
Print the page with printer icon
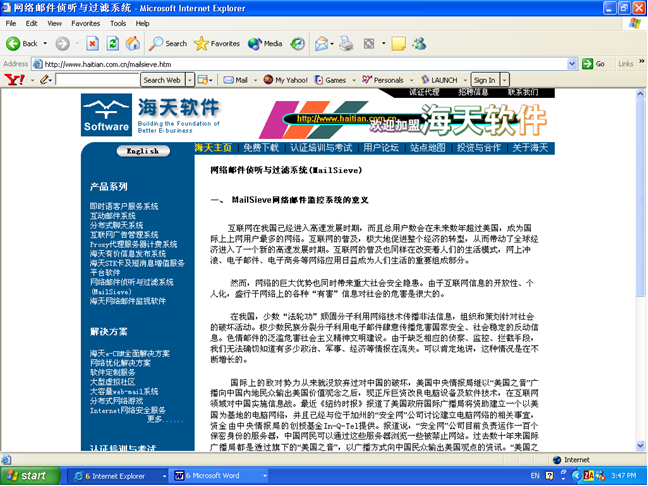point(346,43)
